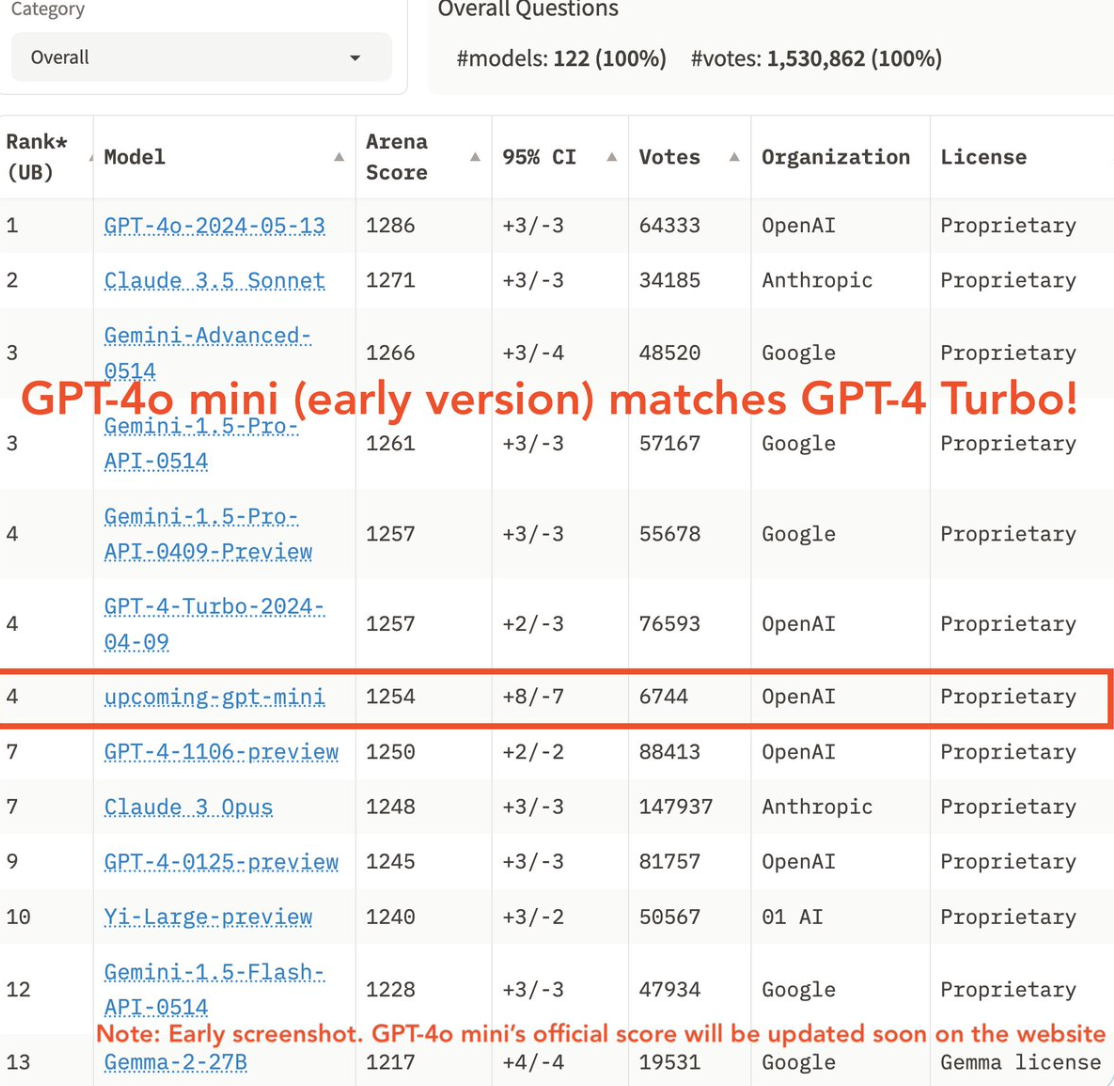Image resolution: width=1114 pixels, height=1086 pixels.
Task: Select Arena Score 1254 cell
Action: 390,697
